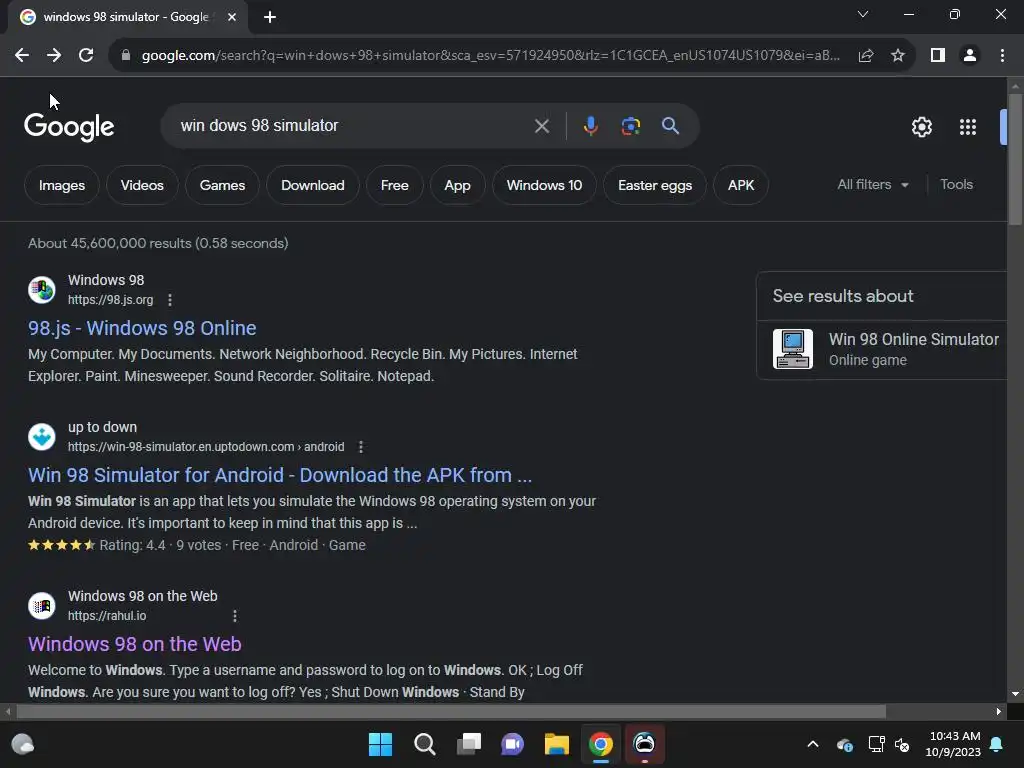Open the weather widget on the taskbar
Screen dimensions: 1024x768
point(23,744)
